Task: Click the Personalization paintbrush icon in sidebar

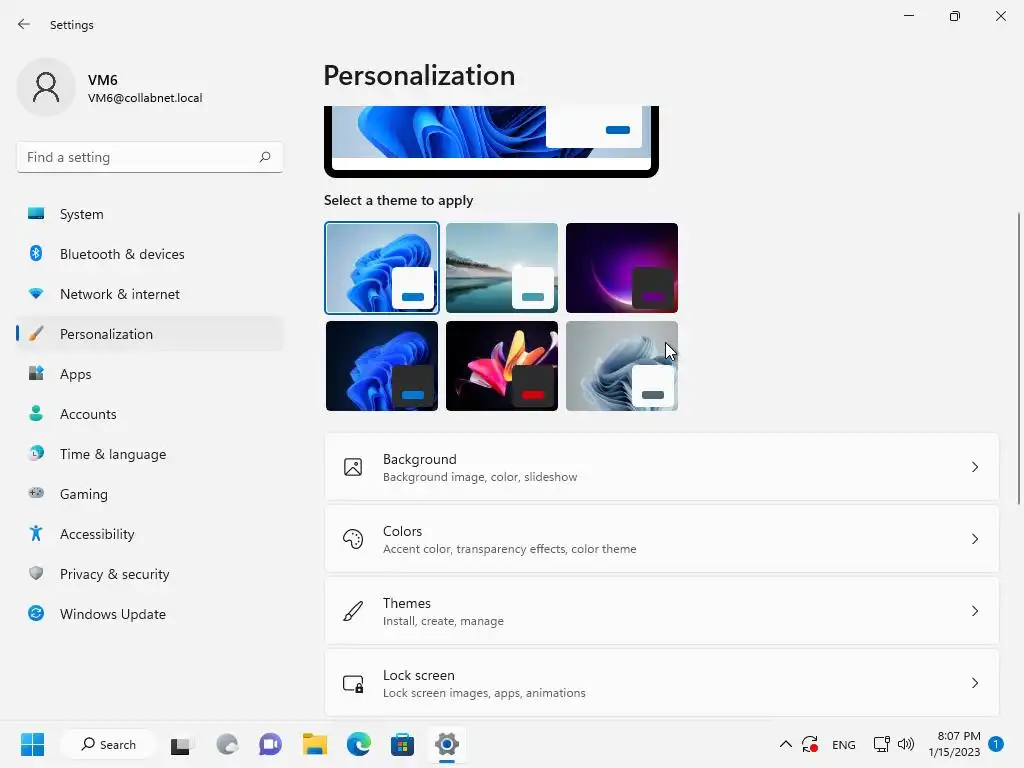Action: (36, 334)
